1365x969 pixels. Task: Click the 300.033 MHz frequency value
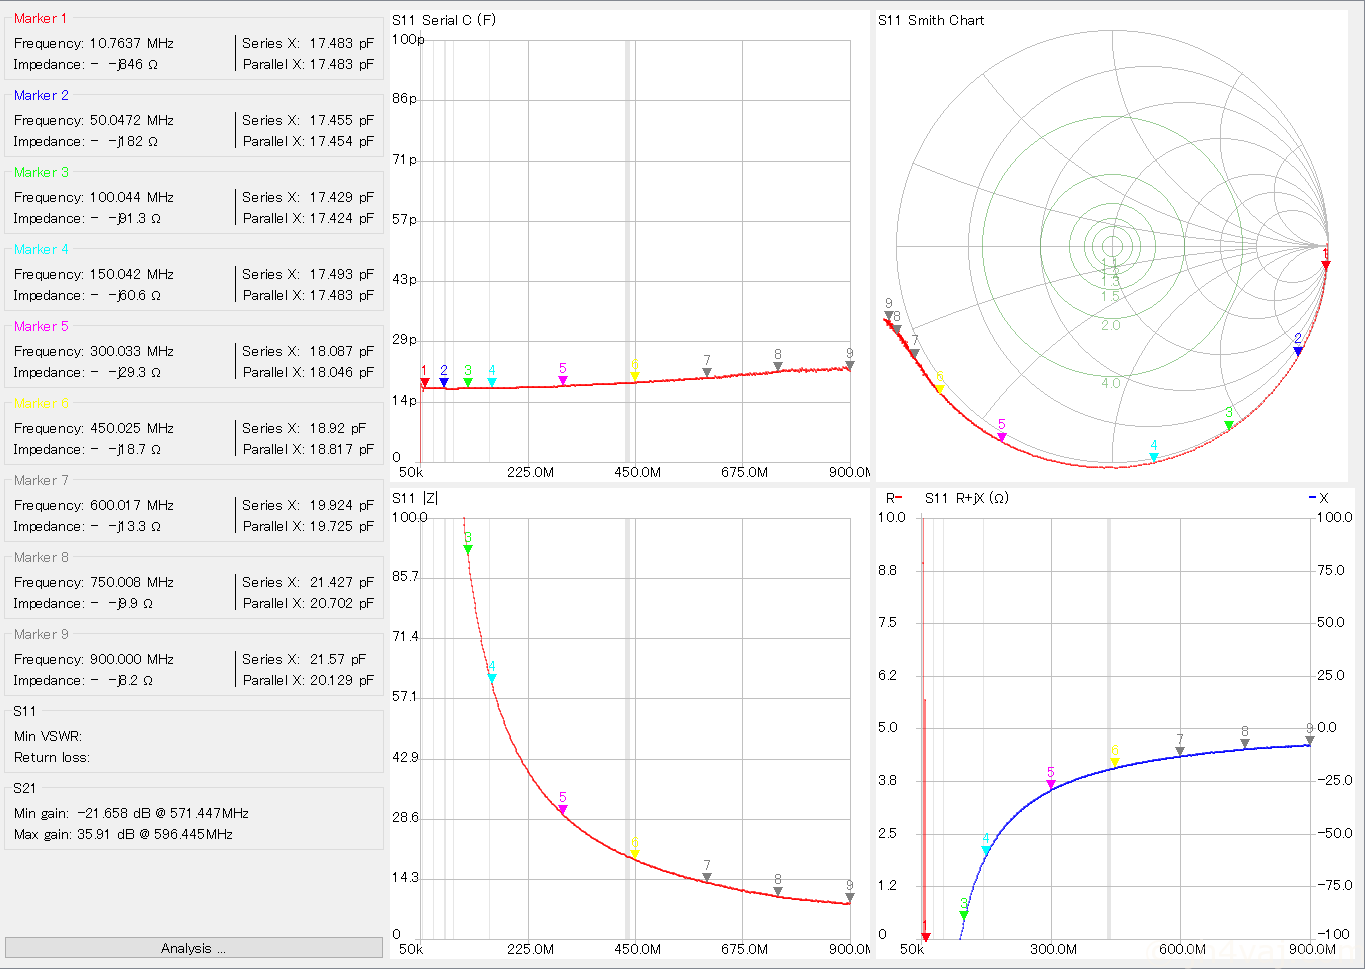131,351
